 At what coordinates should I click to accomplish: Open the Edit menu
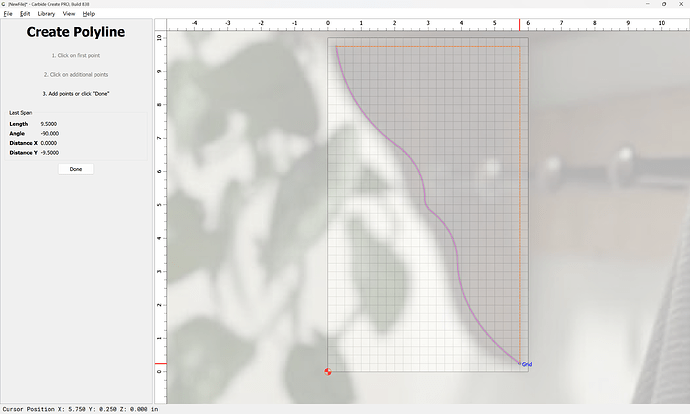pos(25,14)
